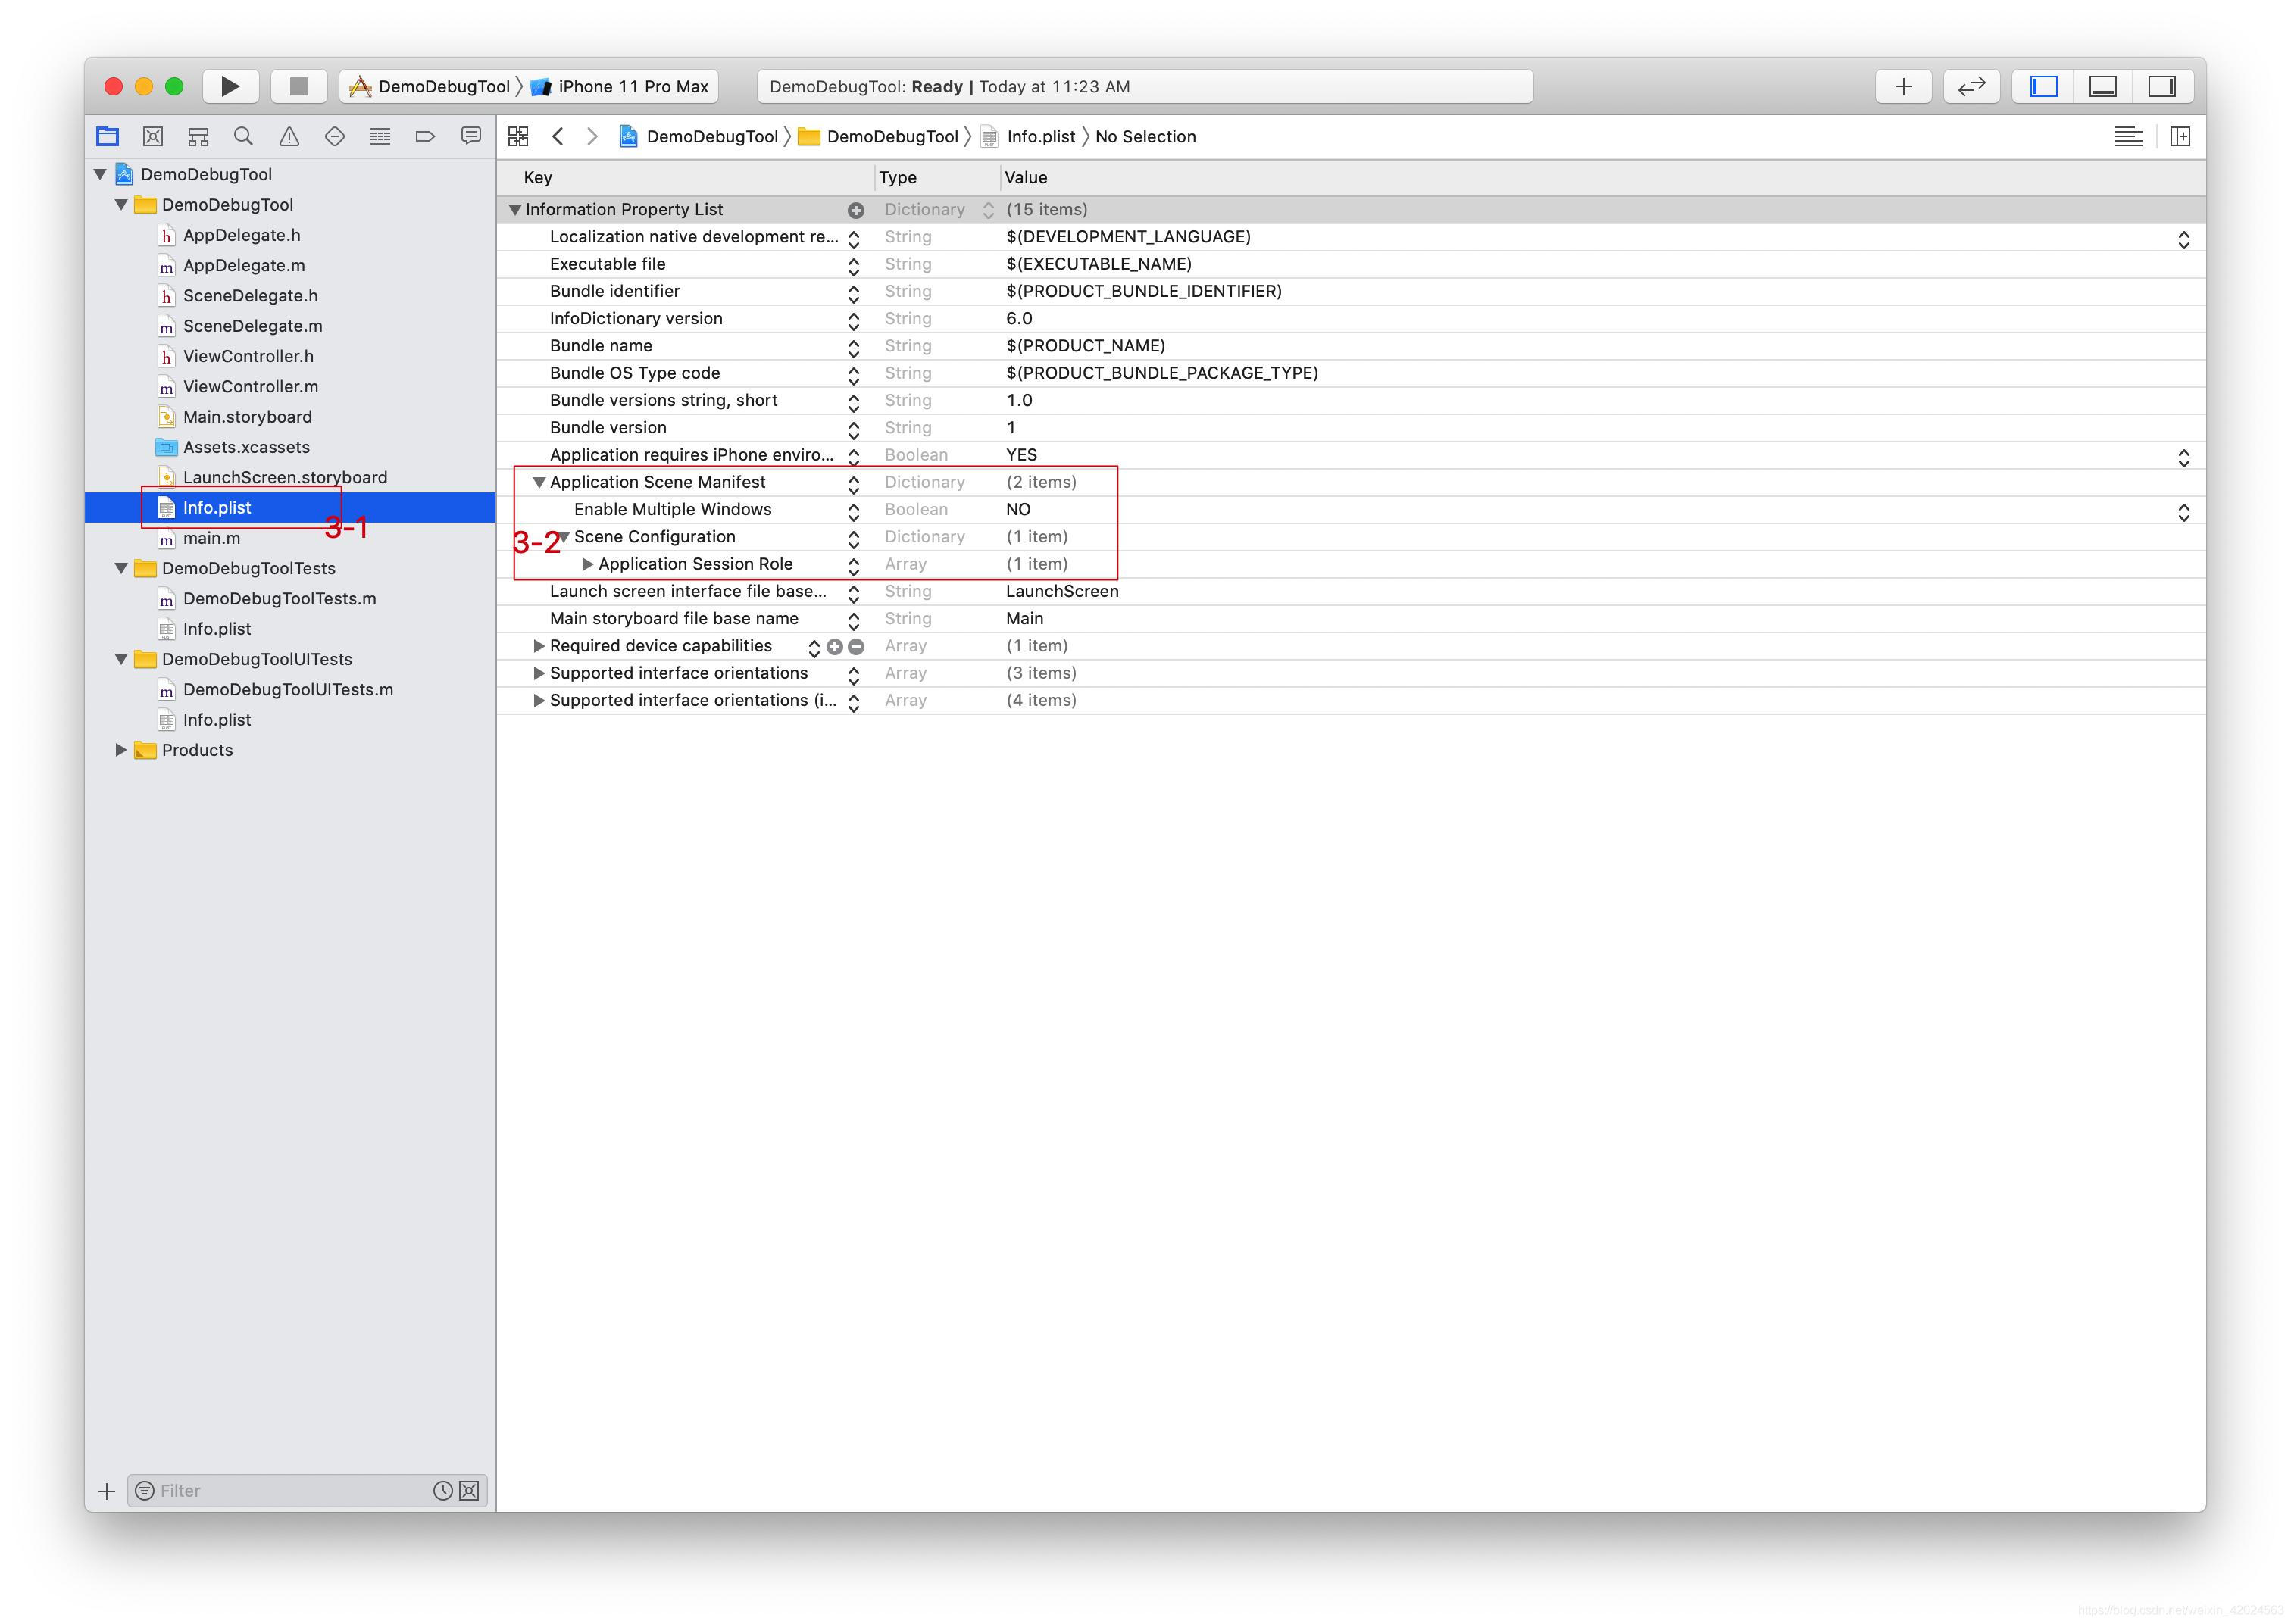Click the Library plus button

(x=1902, y=86)
